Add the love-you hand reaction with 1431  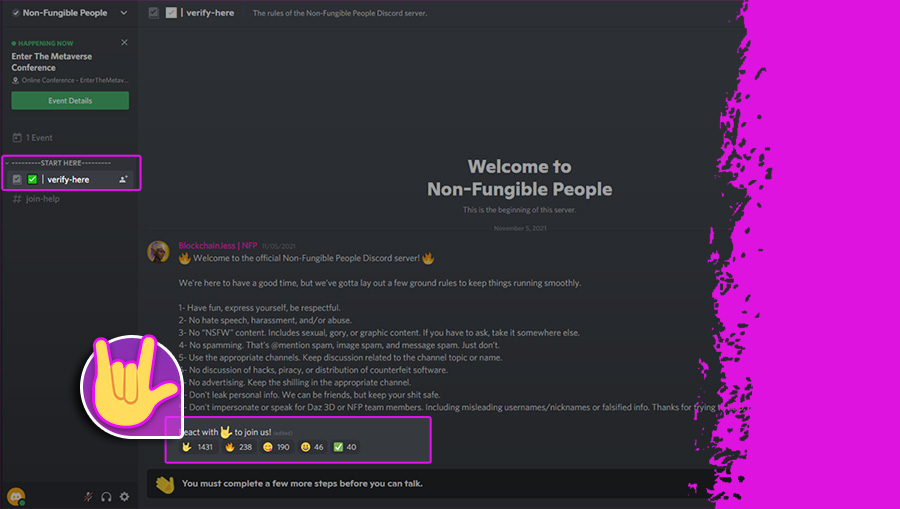point(198,447)
